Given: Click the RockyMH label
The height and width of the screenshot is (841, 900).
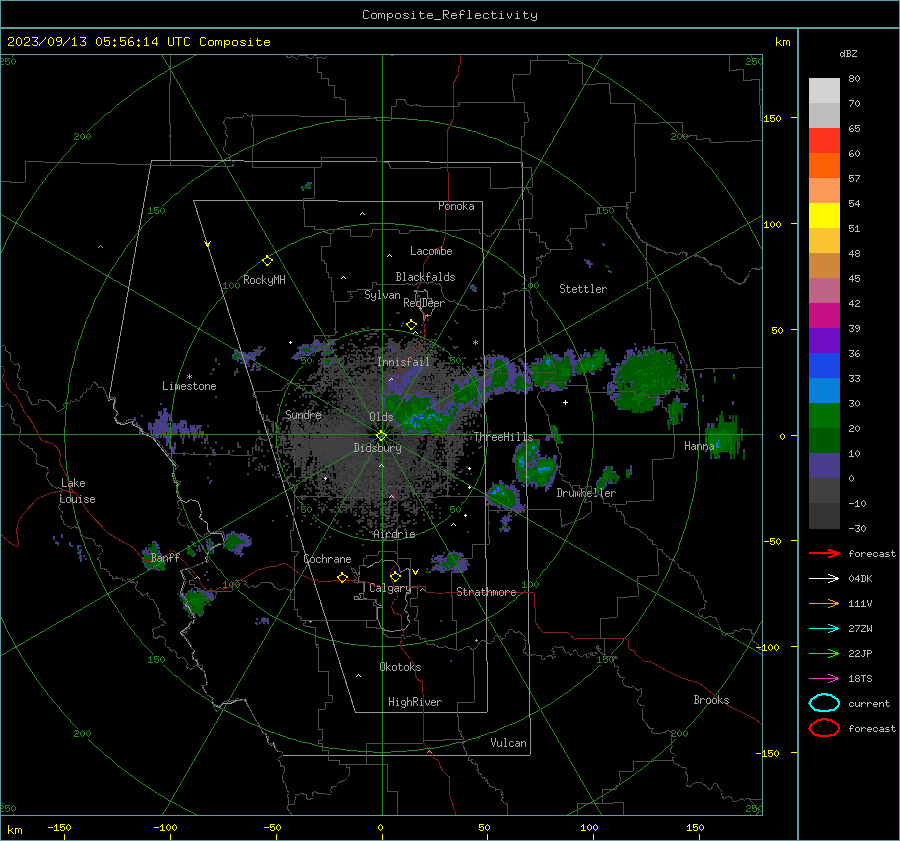Looking at the screenshot, I should click(264, 280).
